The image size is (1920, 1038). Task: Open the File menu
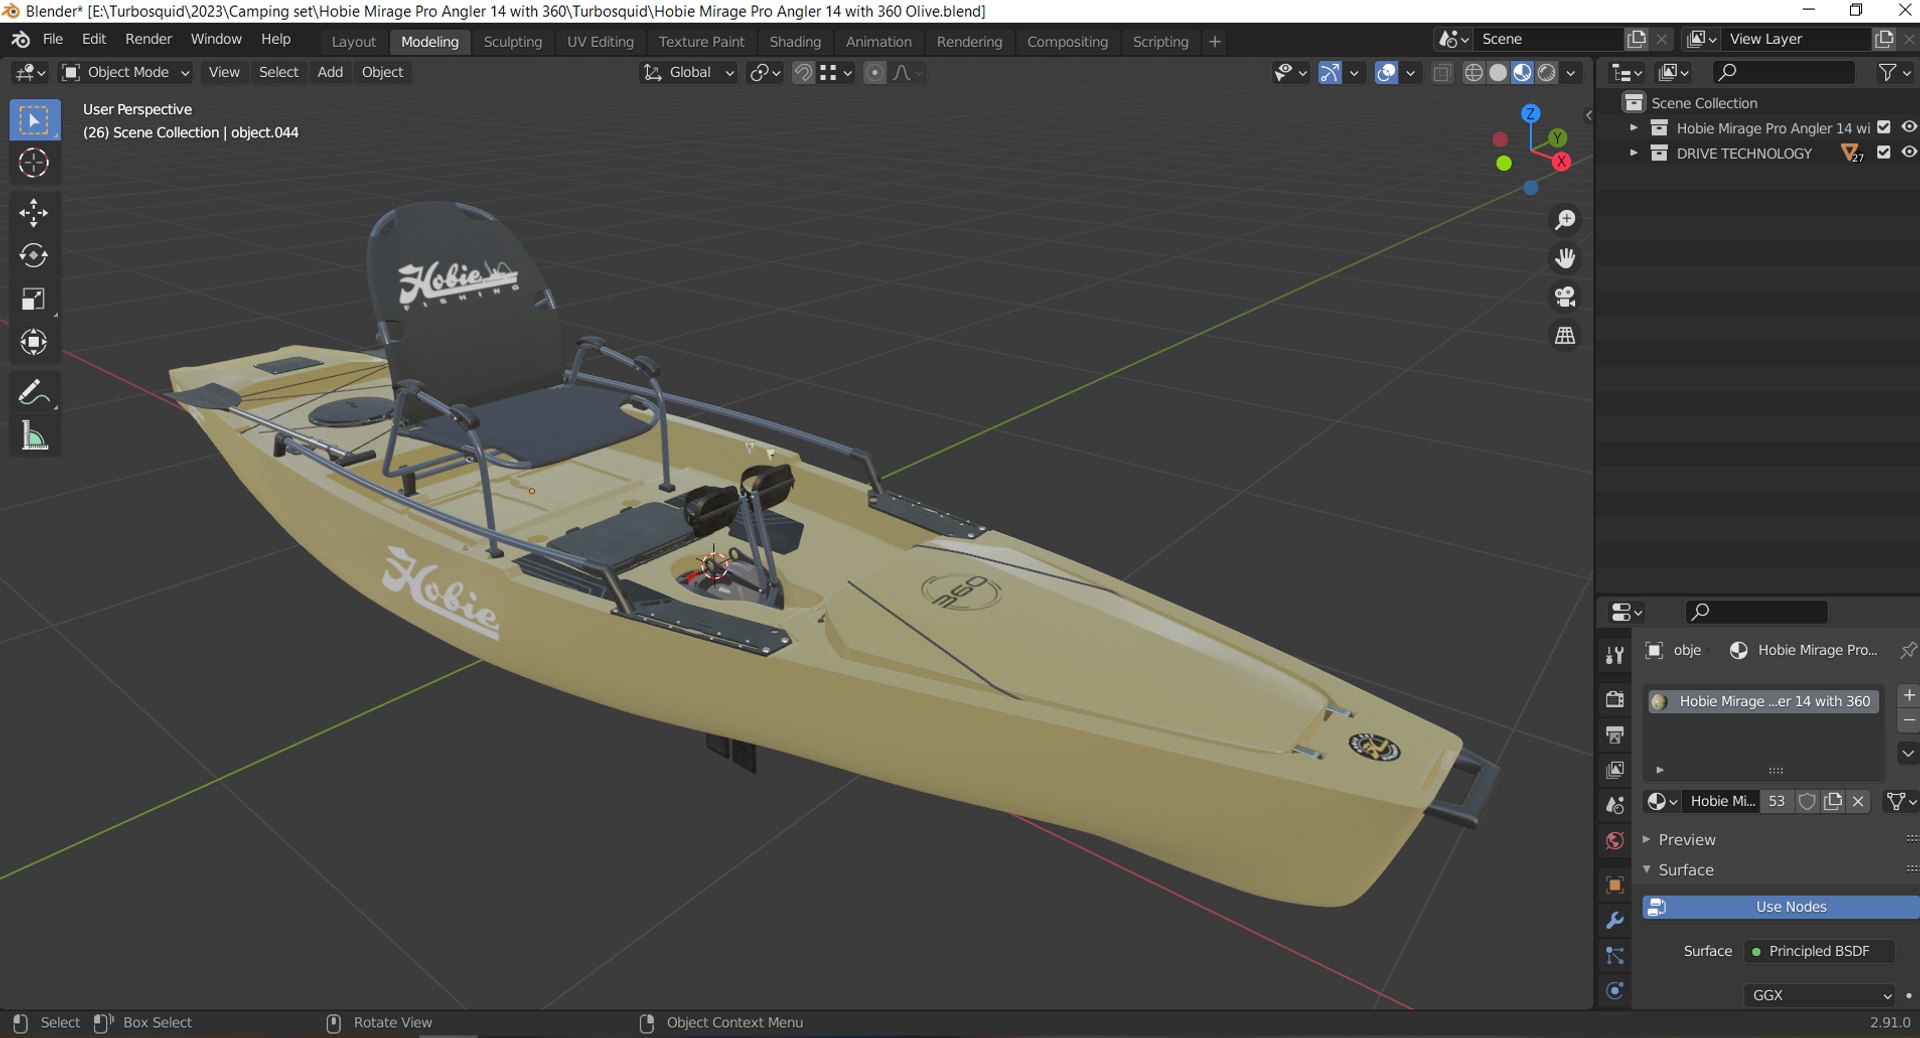[x=53, y=39]
